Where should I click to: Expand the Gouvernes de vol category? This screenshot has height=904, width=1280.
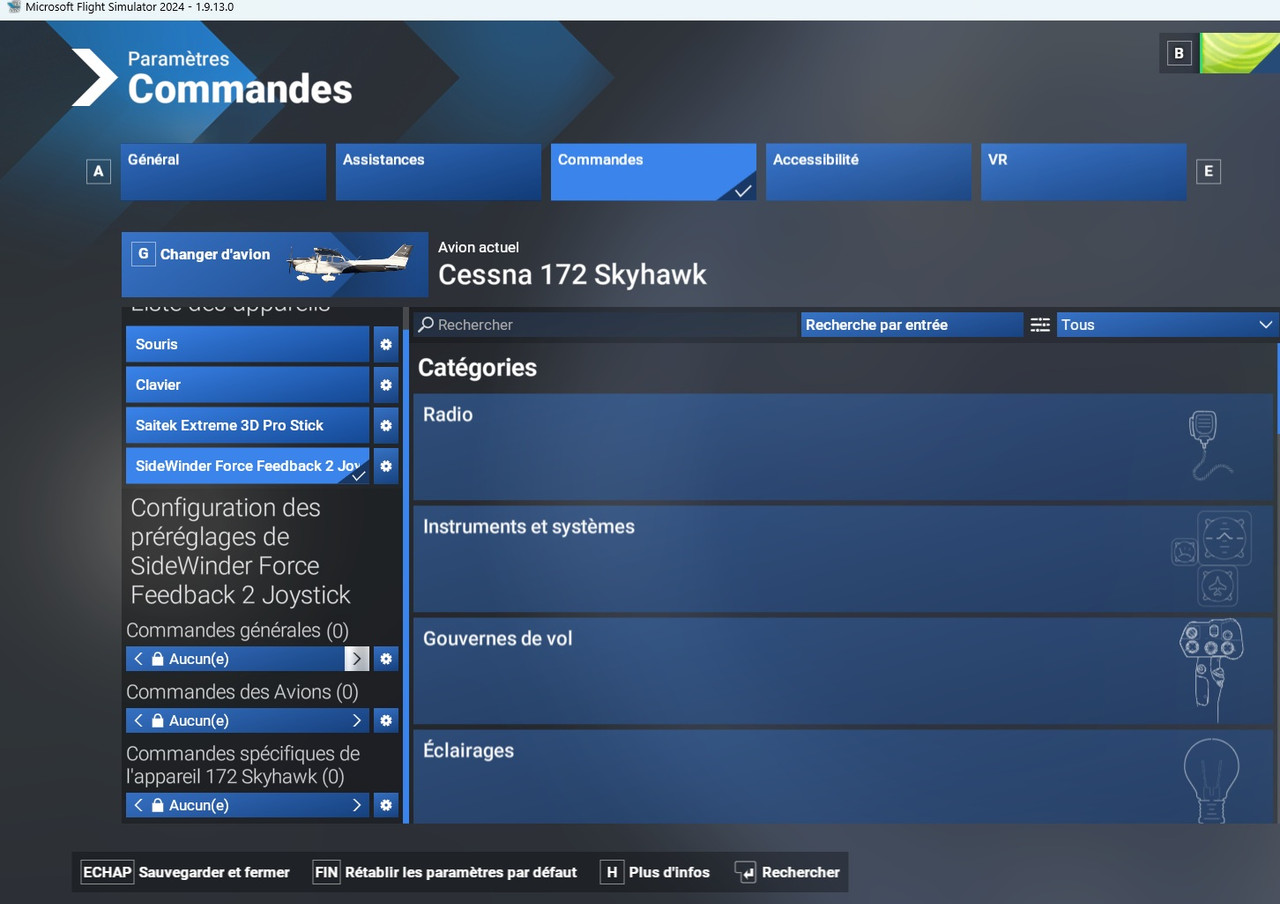click(843, 671)
